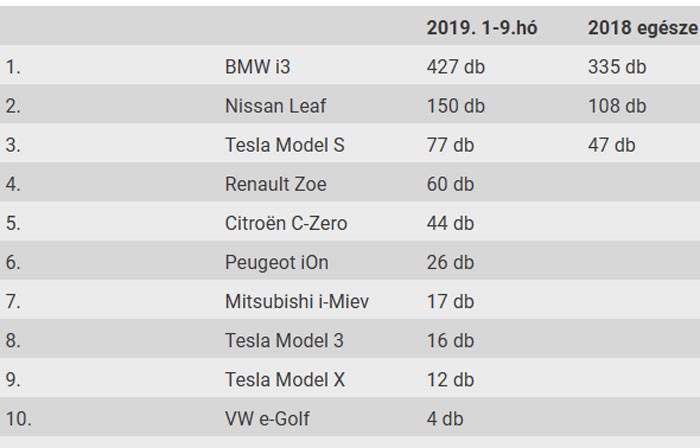Click the 108 db cell

click(617, 106)
